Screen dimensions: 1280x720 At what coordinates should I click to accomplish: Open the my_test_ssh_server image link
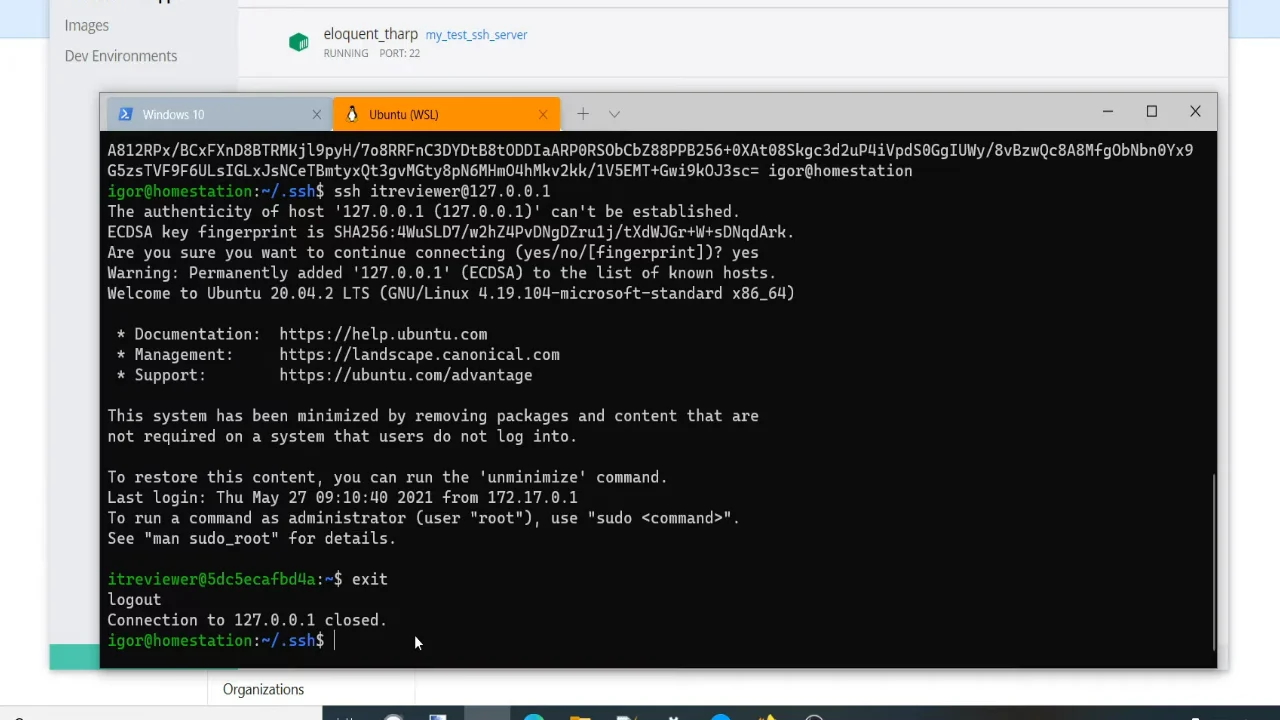pyautogui.click(x=476, y=35)
